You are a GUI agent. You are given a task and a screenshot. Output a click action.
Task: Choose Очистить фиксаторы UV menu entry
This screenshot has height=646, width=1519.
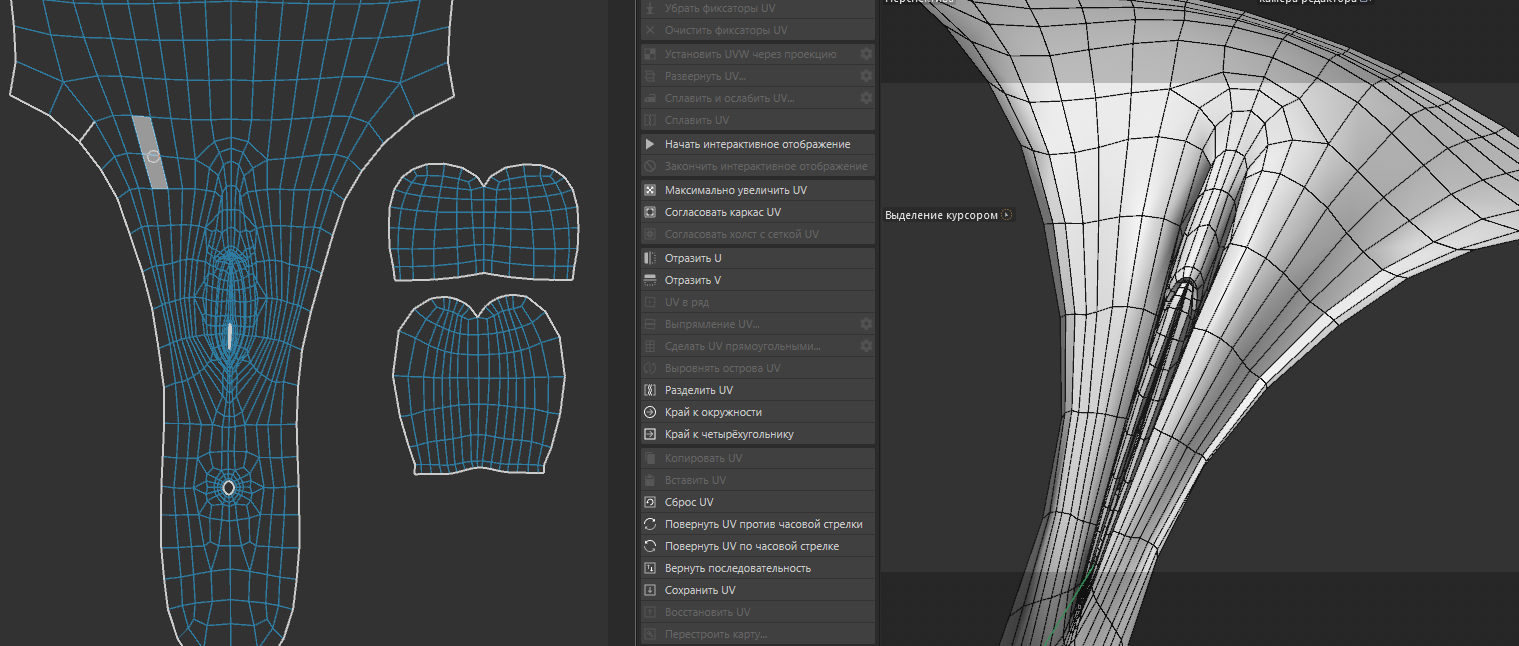click(x=758, y=30)
